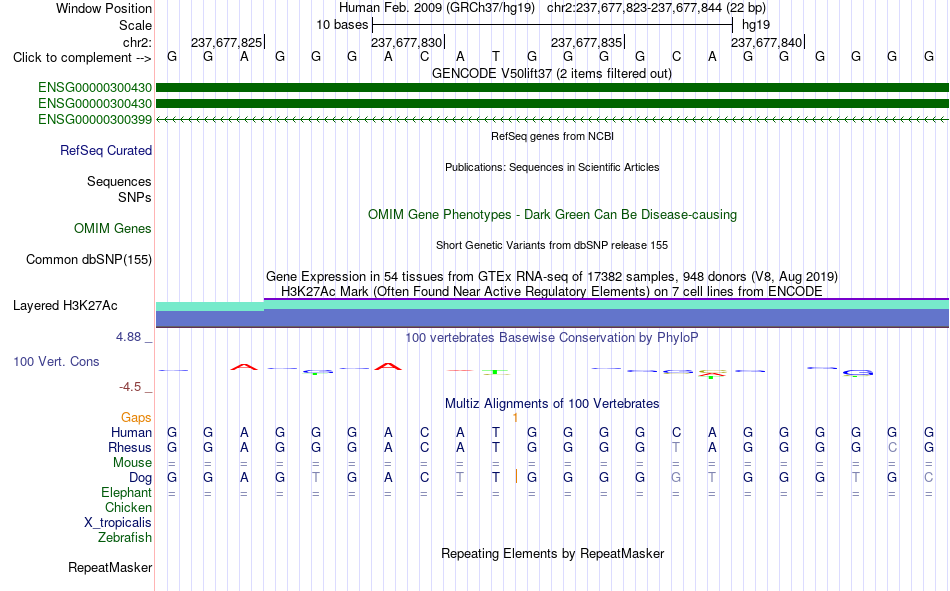
Task: Click the ENSG00000300399 intron arrow line
Action: (x=552, y=119)
